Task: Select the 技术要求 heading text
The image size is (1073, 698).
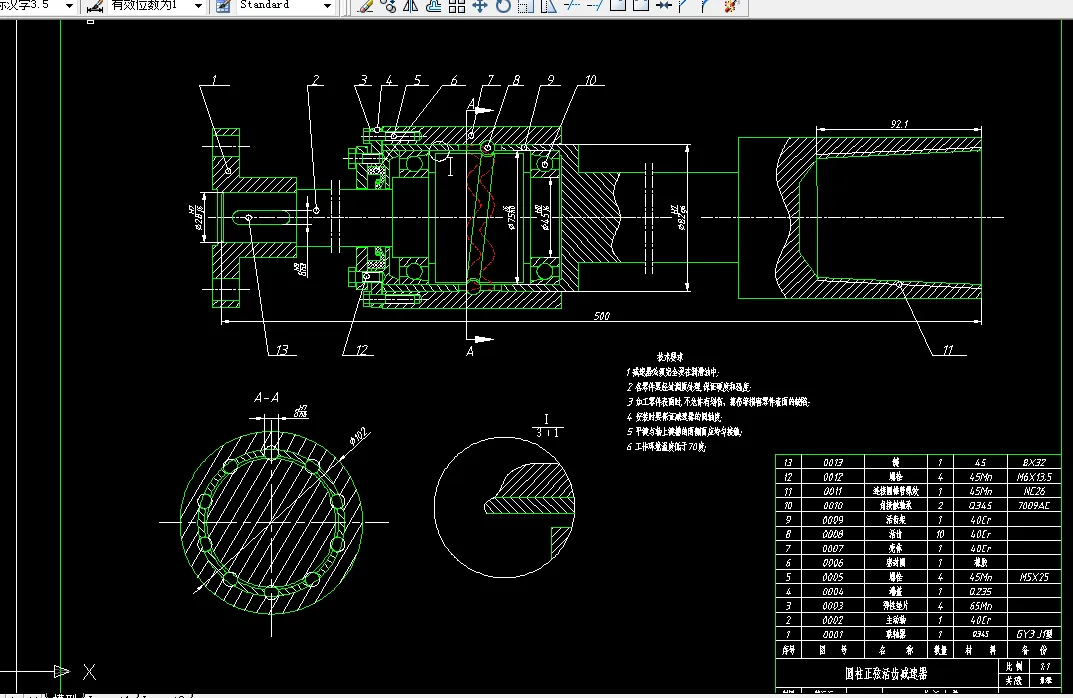Action: (x=670, y=357)
